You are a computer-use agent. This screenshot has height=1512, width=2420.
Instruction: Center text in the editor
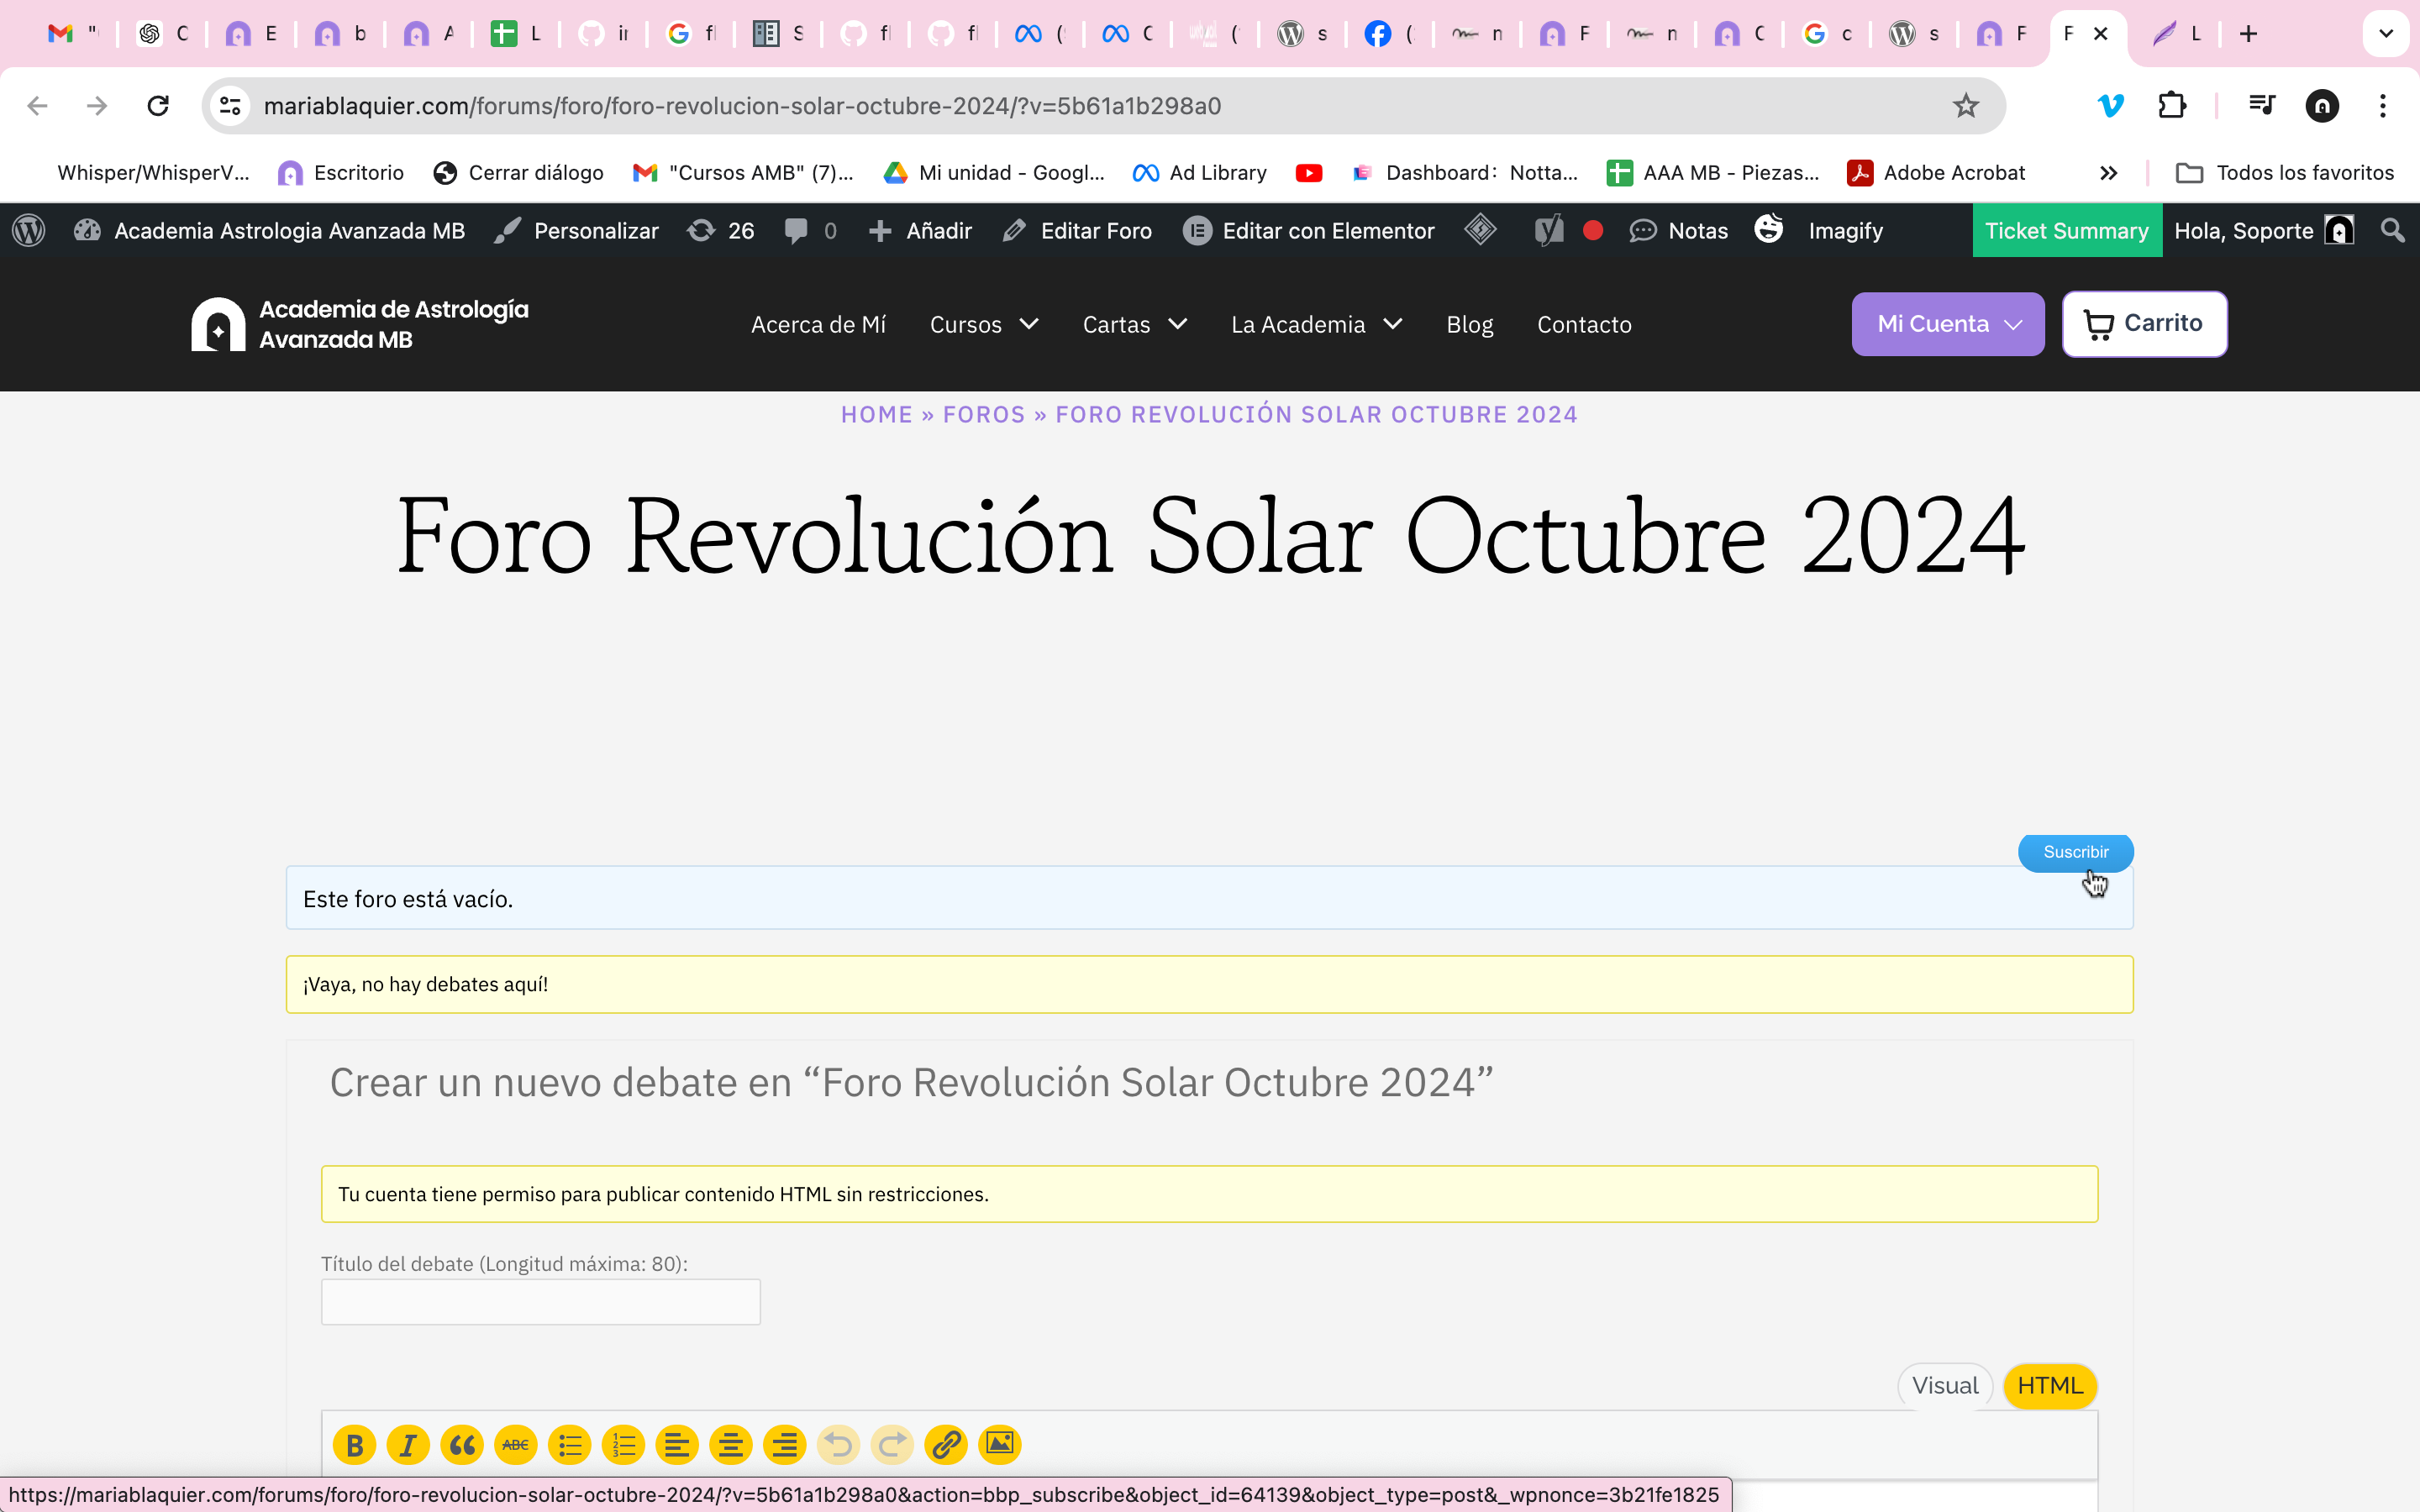[731, 1445]
